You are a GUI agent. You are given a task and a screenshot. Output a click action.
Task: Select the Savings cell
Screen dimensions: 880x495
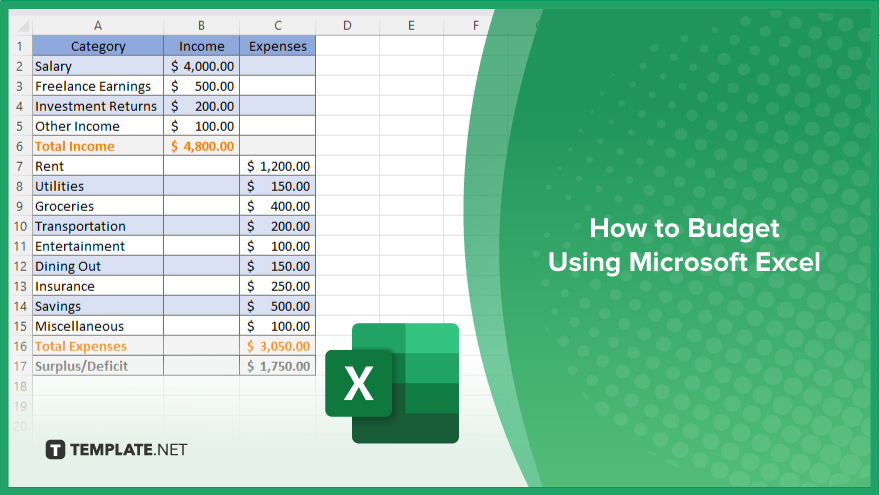98,306
